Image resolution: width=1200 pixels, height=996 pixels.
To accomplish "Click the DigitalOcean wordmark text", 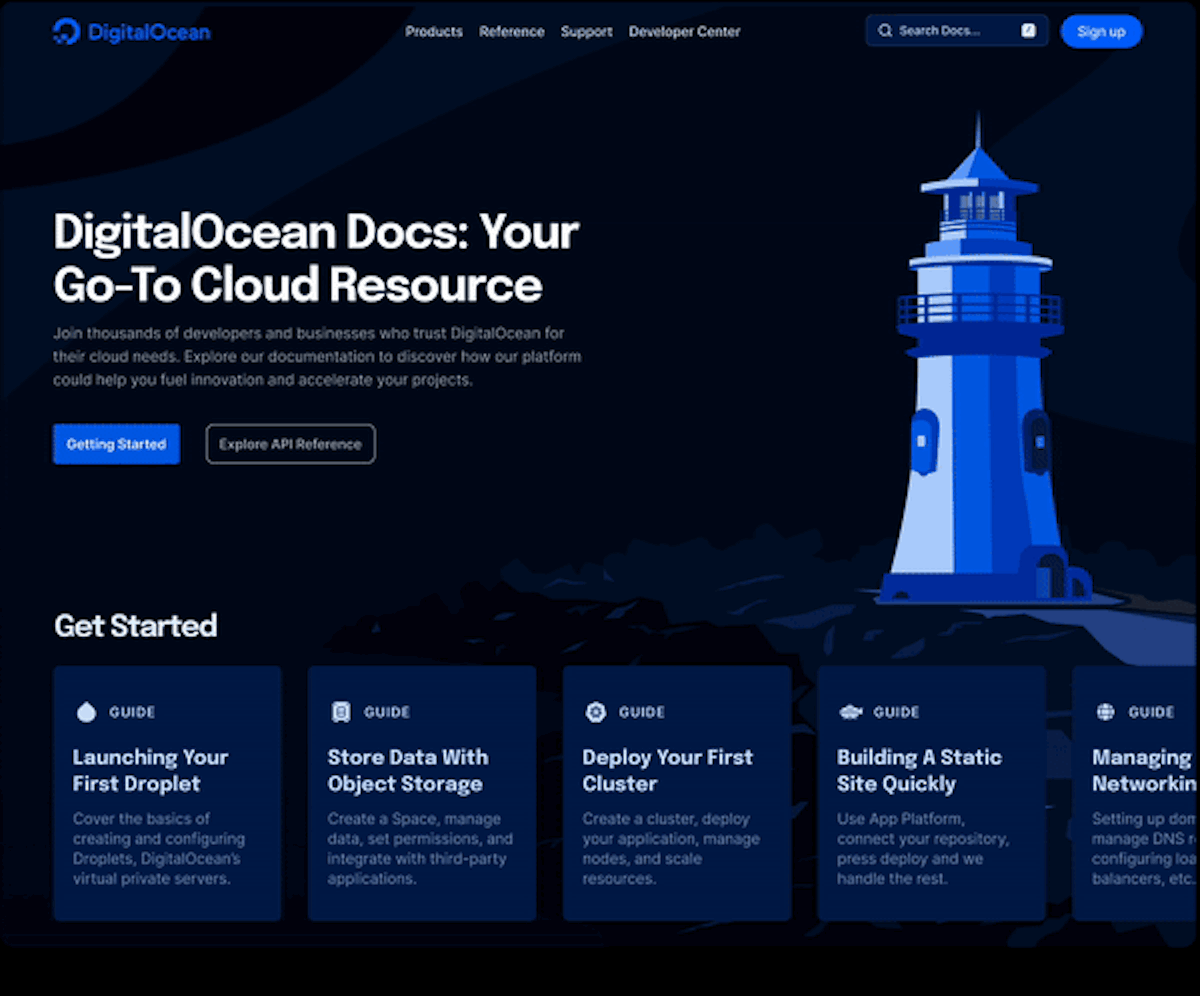I will (x=149, y=32).
